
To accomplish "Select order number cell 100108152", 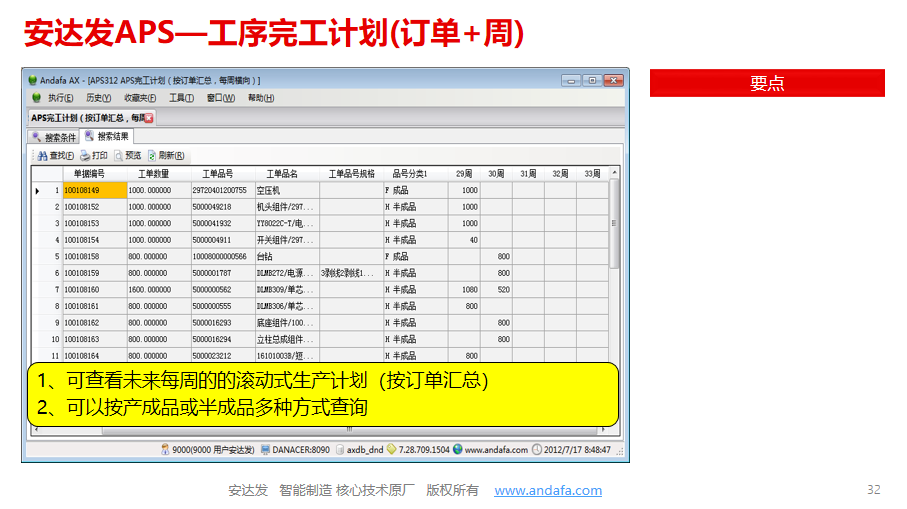I will [95, 207].
